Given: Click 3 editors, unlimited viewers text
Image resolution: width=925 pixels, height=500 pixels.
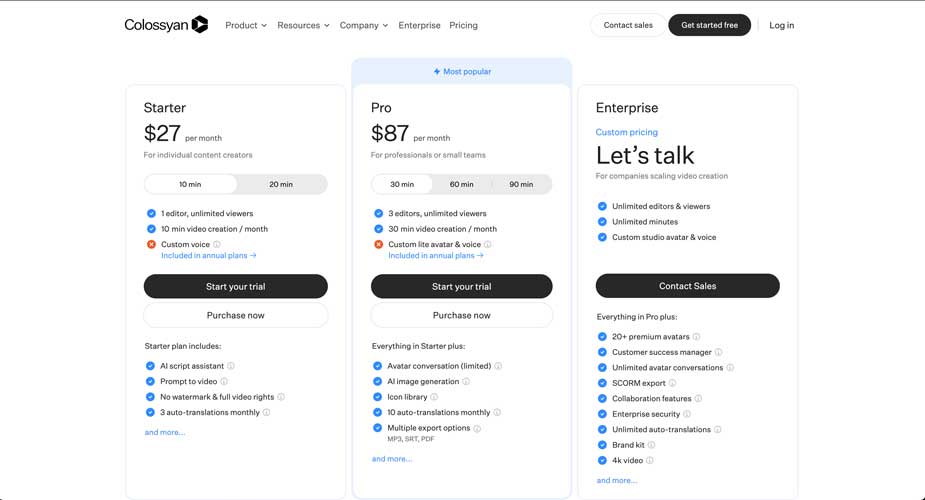Looking at the screenshot, I should (437, 213).
